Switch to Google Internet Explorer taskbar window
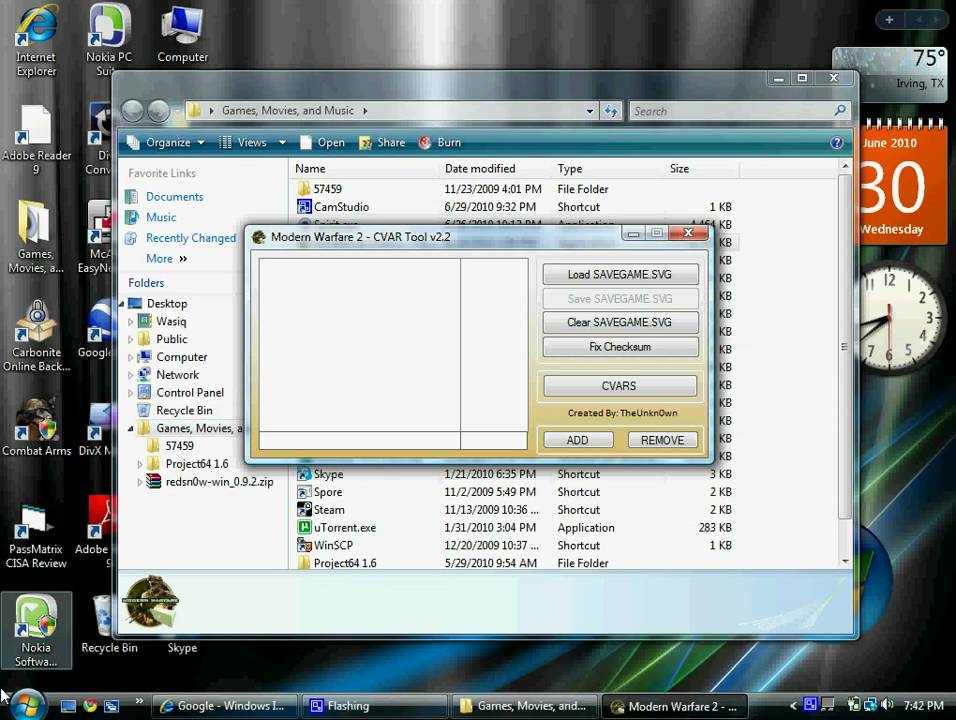This screenshot has width=956, height=720. [x=224, y=706]
